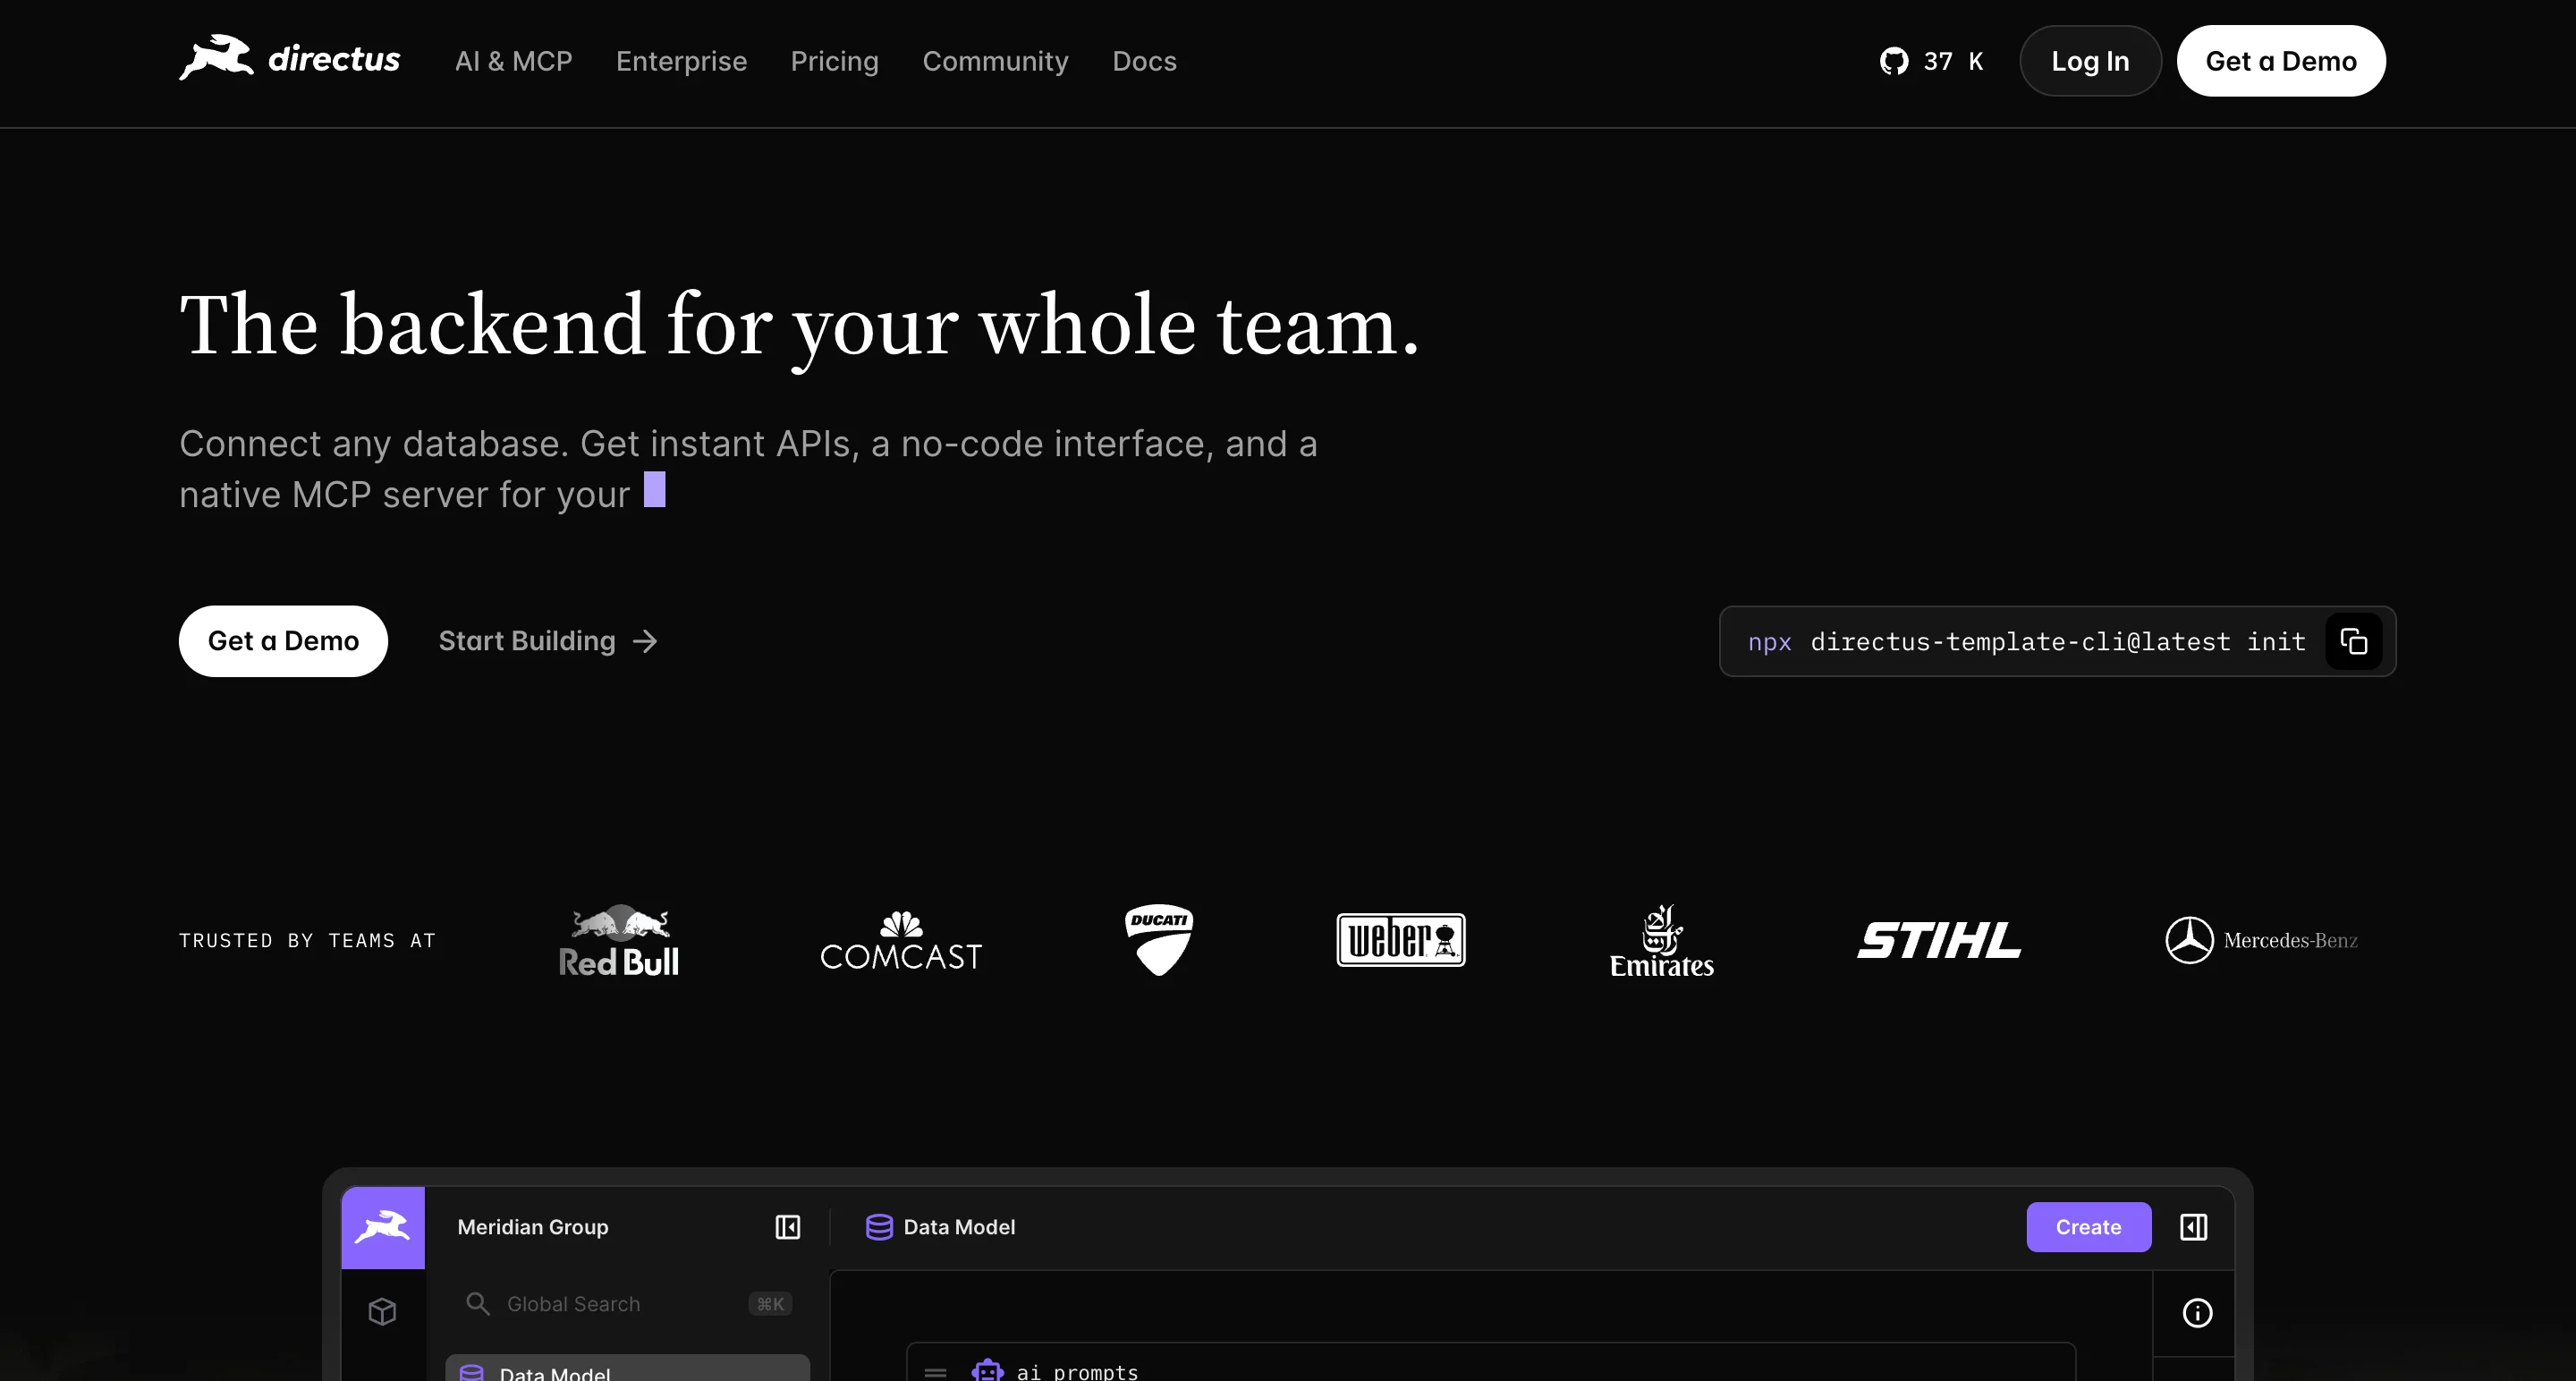Focus the Global Search field
This screenshot has width=2576, height=1381.
coord(629,1304)
